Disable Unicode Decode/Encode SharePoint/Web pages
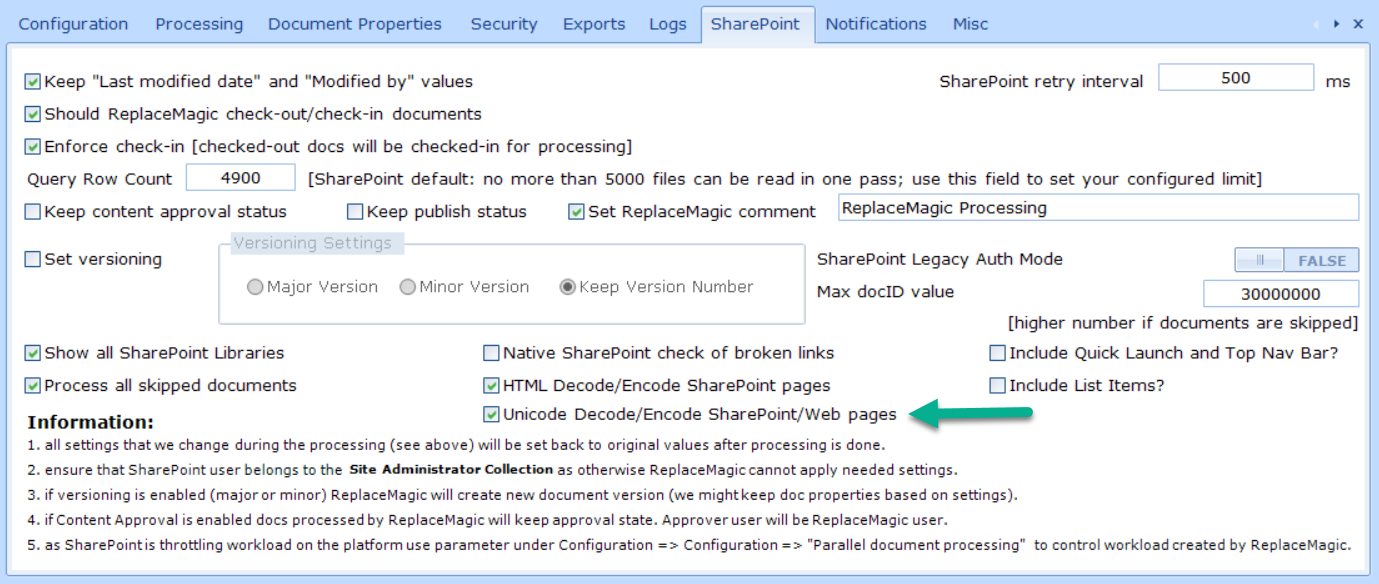The height and width of the screenshot is (584, 1379). coord(491,414)
